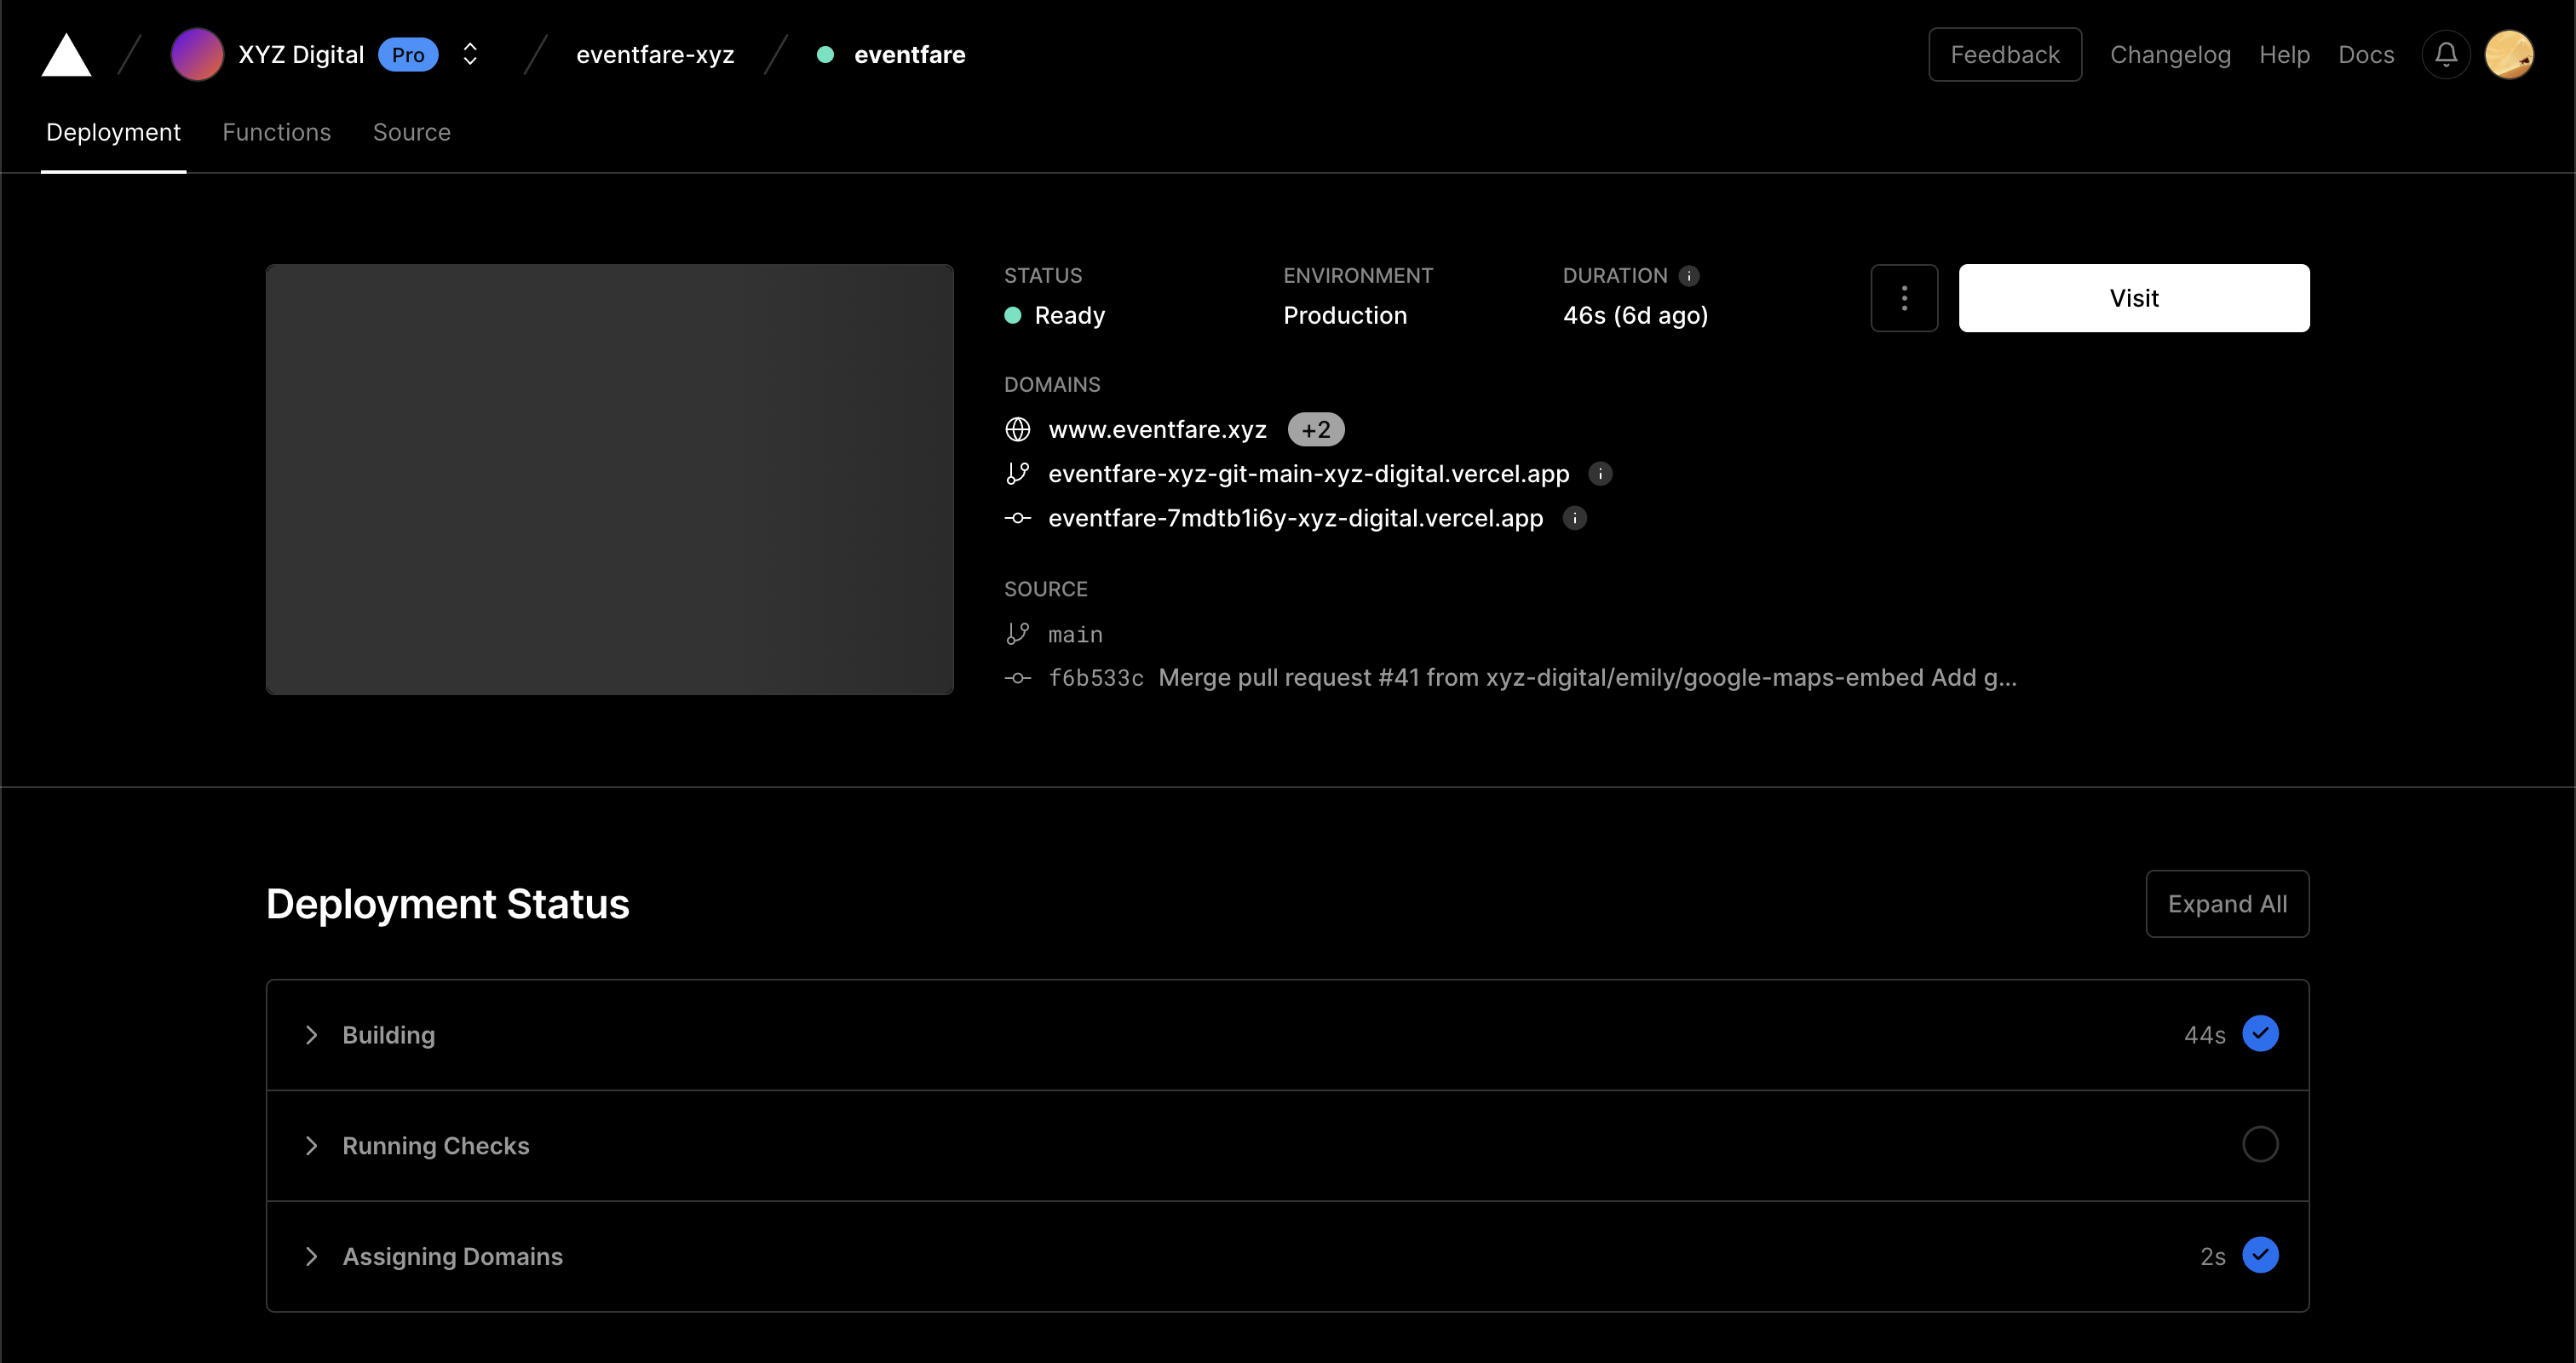The height and width of the screenshot is (1363, 2576).
Task: Open eventfare-7mdtb1i6y-xyz-digital.vercel.app link
Action: 1295,518
